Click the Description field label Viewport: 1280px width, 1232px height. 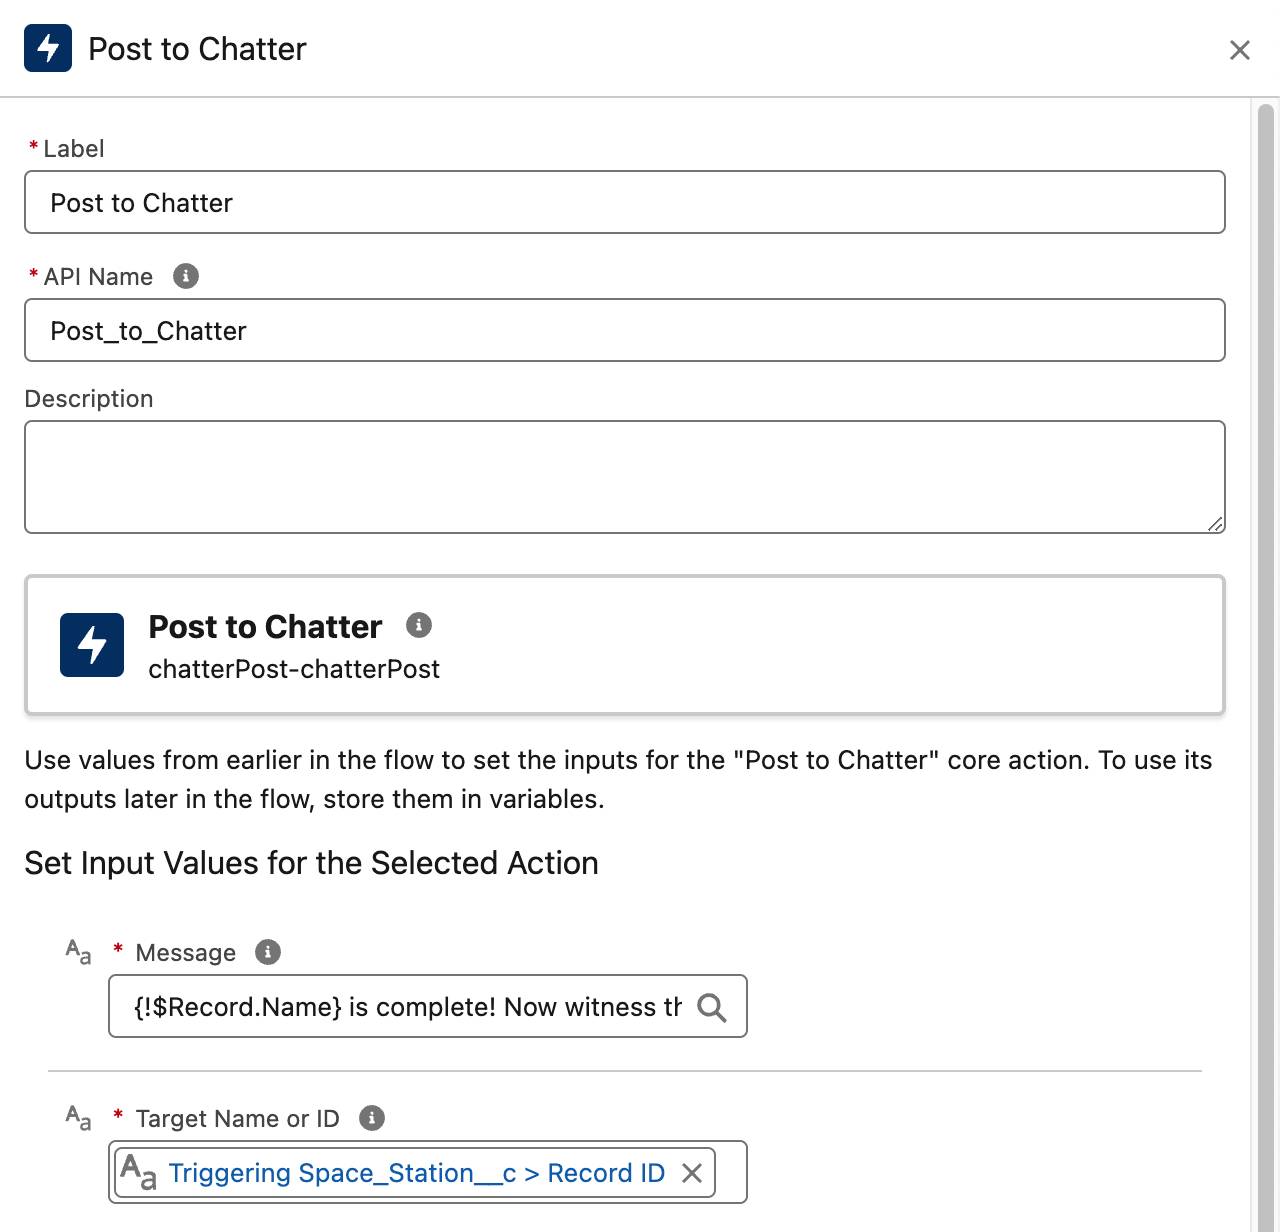click(x=89, y=398)
